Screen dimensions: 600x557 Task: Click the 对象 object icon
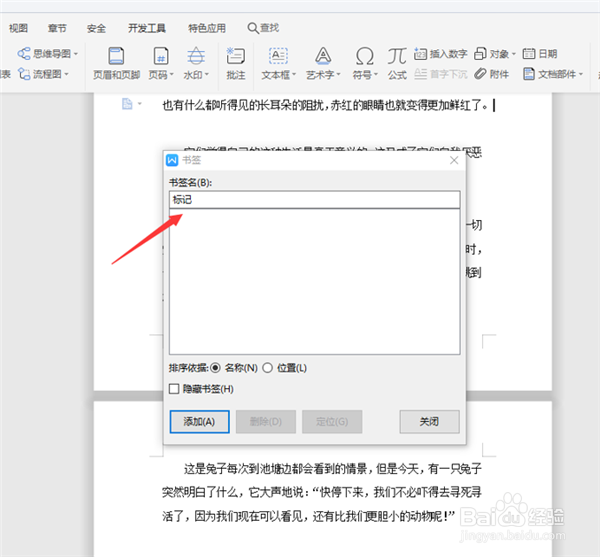(x=480, y=54)
